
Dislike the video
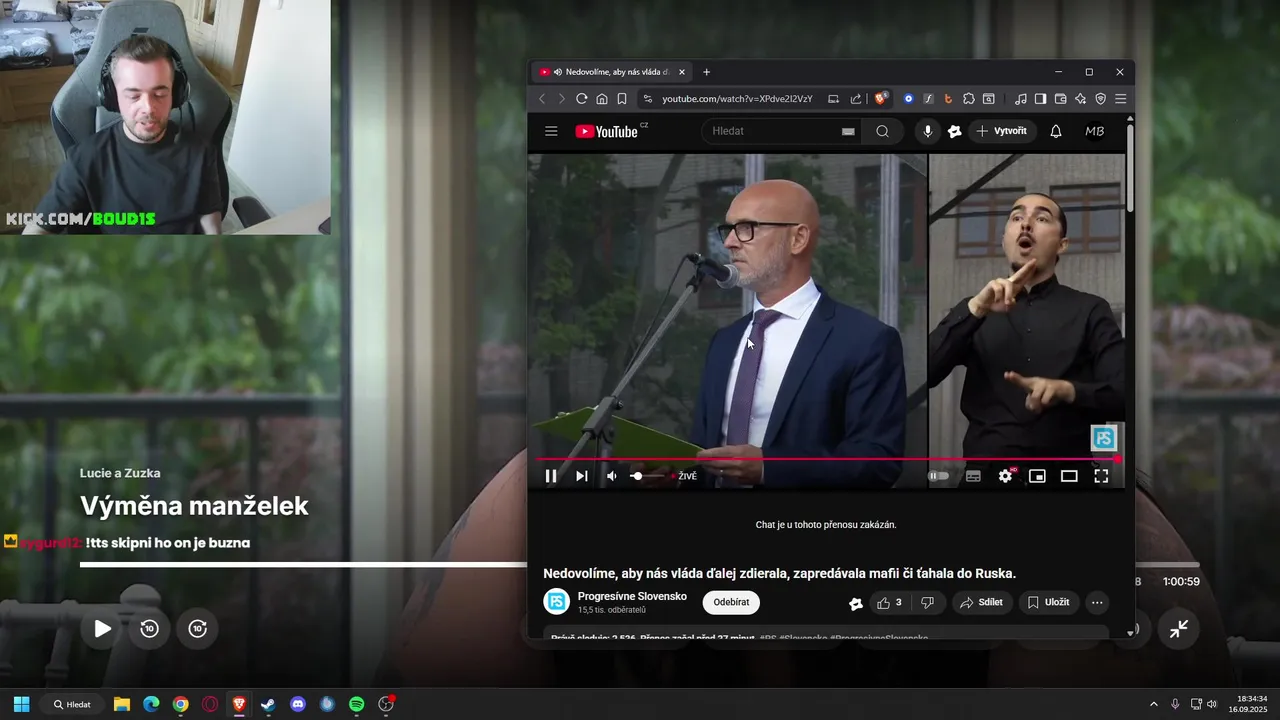tap(927, 602)
